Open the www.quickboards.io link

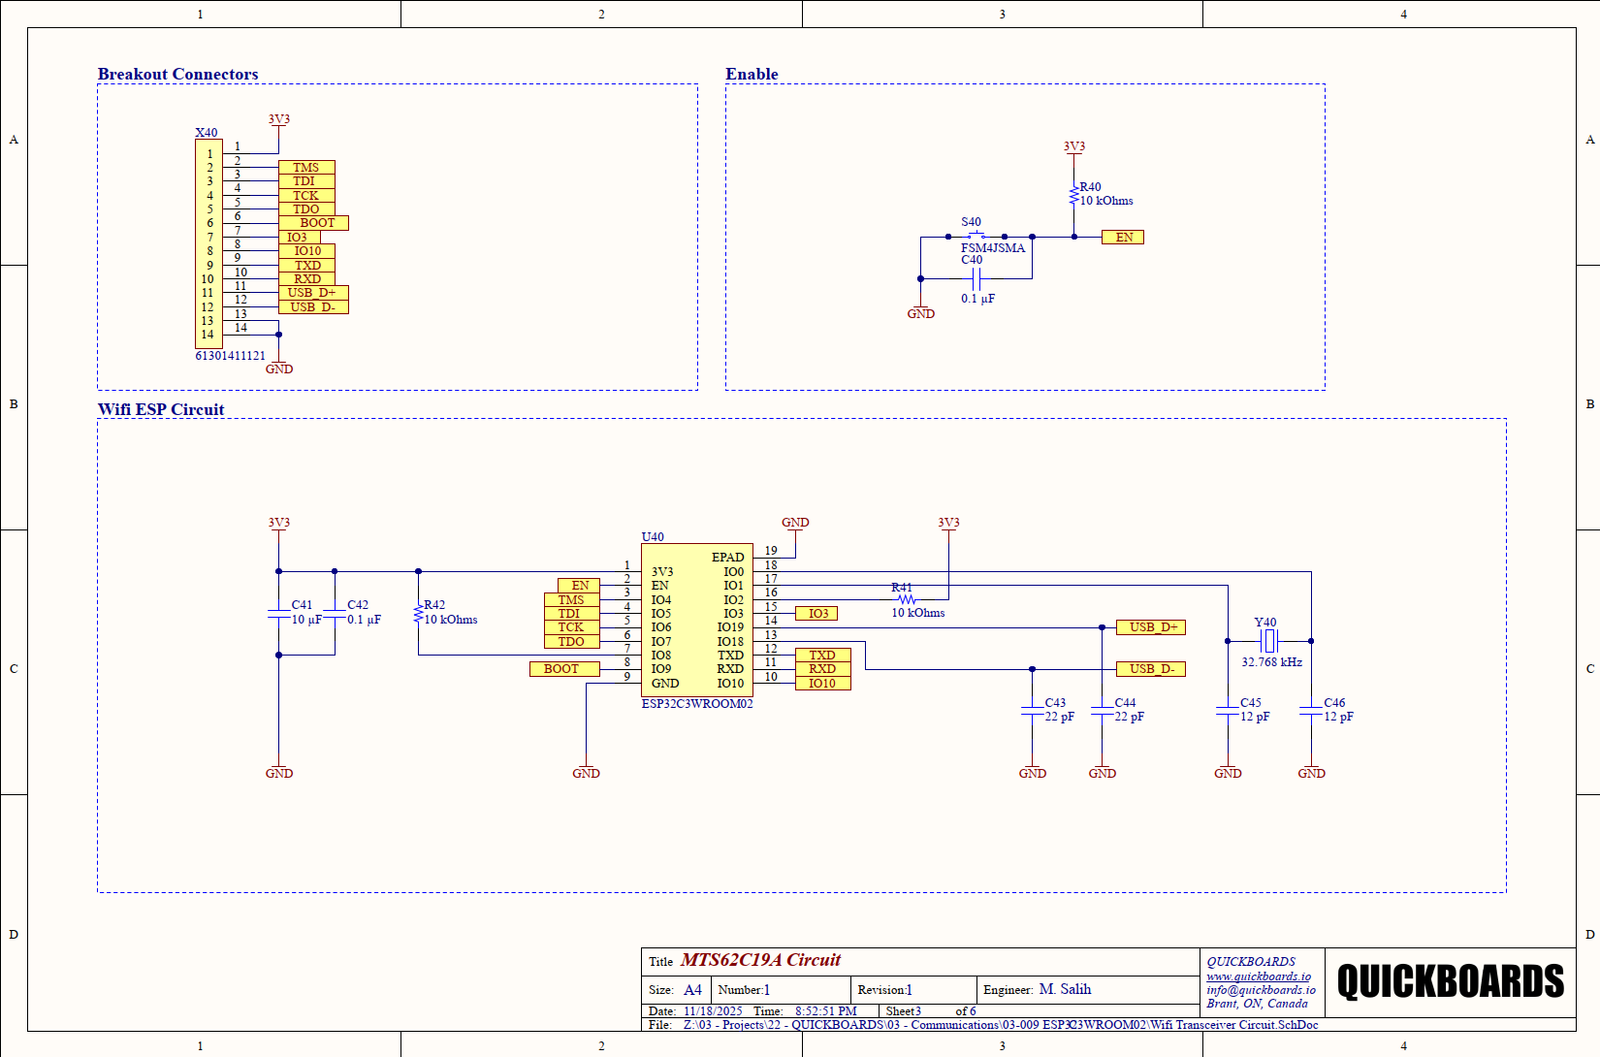1258,976
